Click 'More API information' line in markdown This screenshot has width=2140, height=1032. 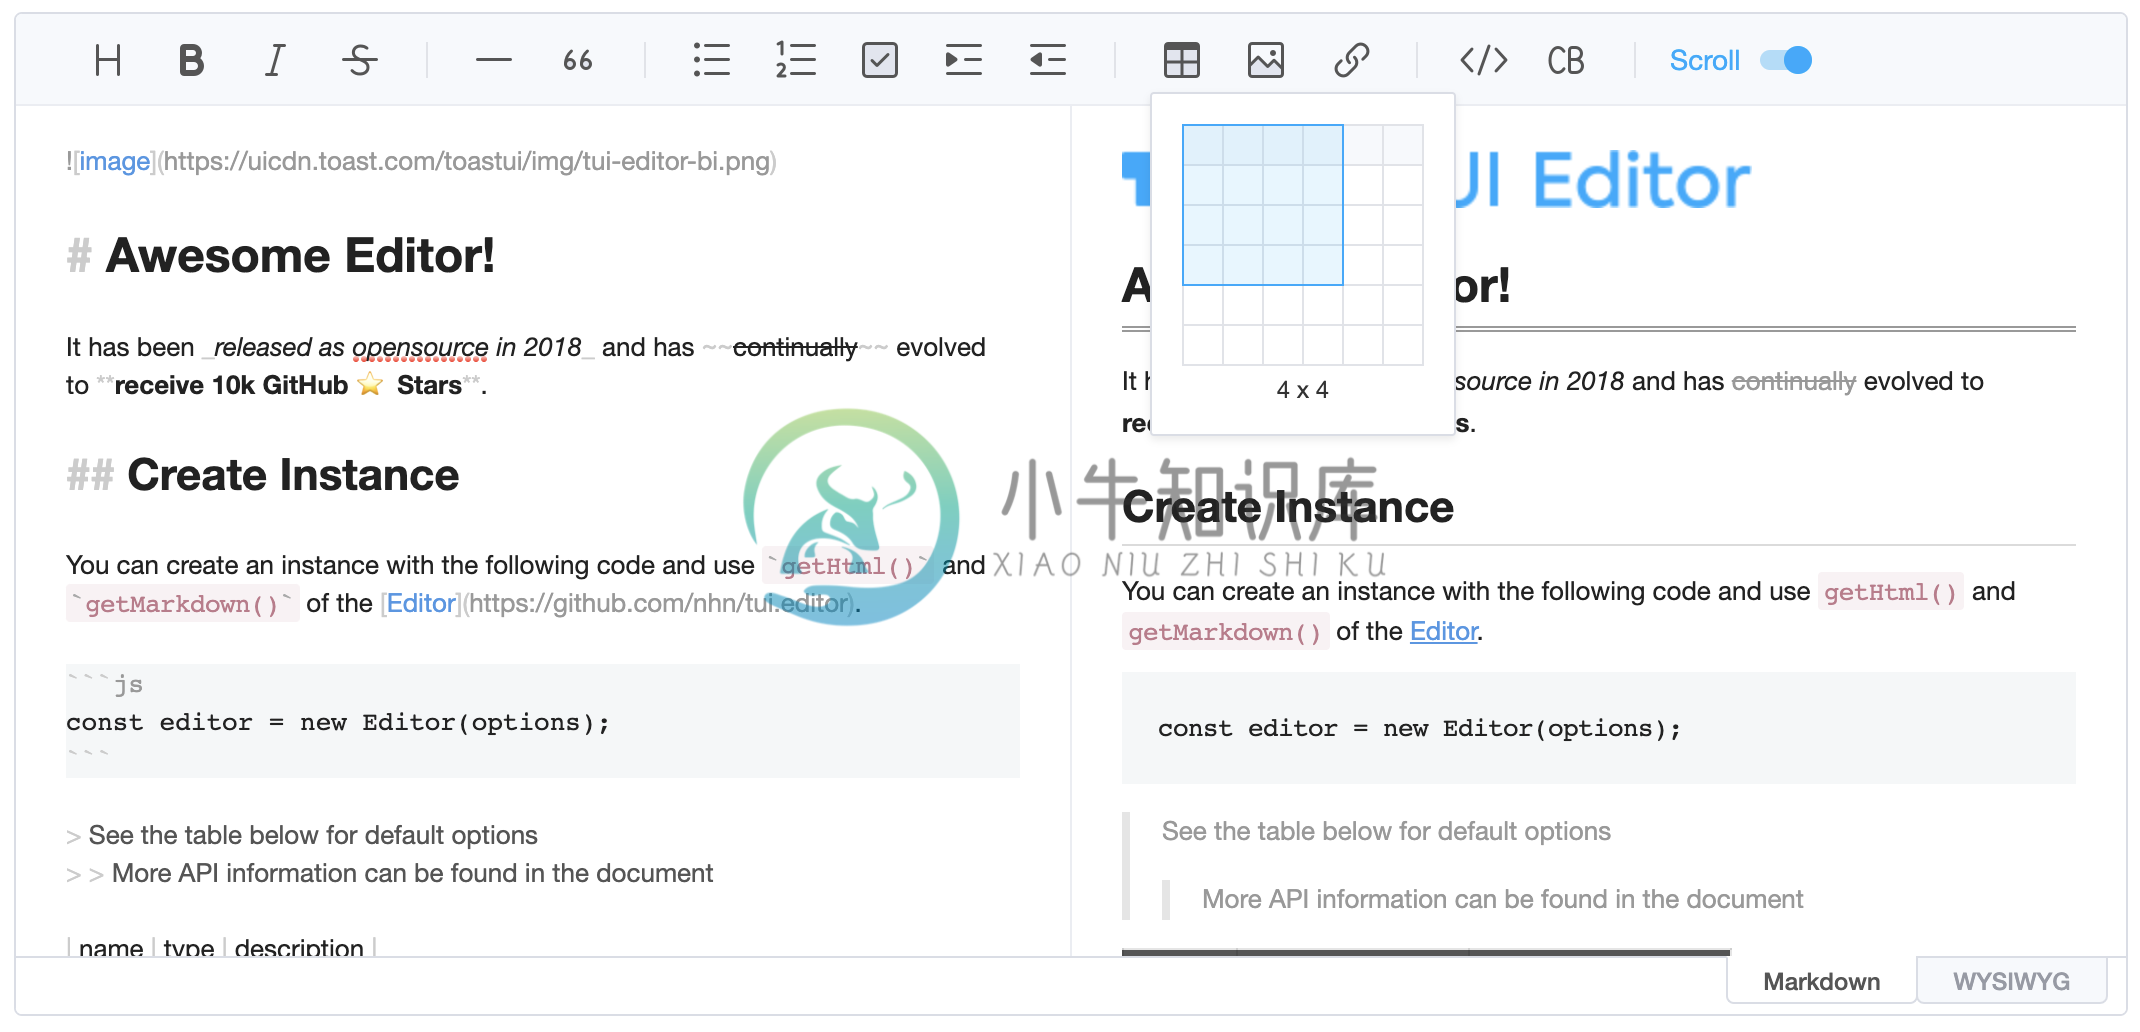[x=412, y=873]
